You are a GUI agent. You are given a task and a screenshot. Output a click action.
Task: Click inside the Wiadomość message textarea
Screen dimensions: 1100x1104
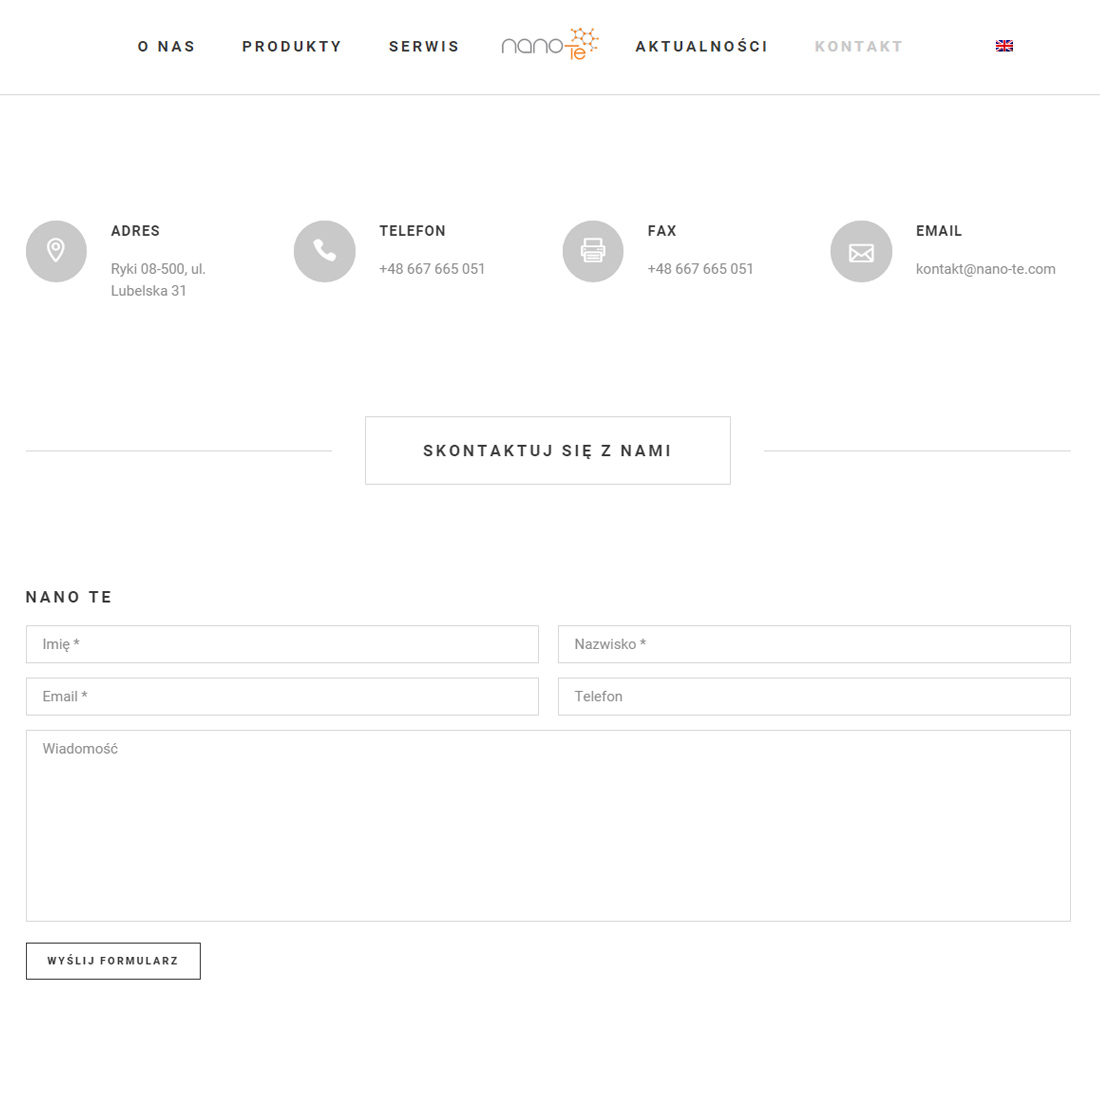548,826
